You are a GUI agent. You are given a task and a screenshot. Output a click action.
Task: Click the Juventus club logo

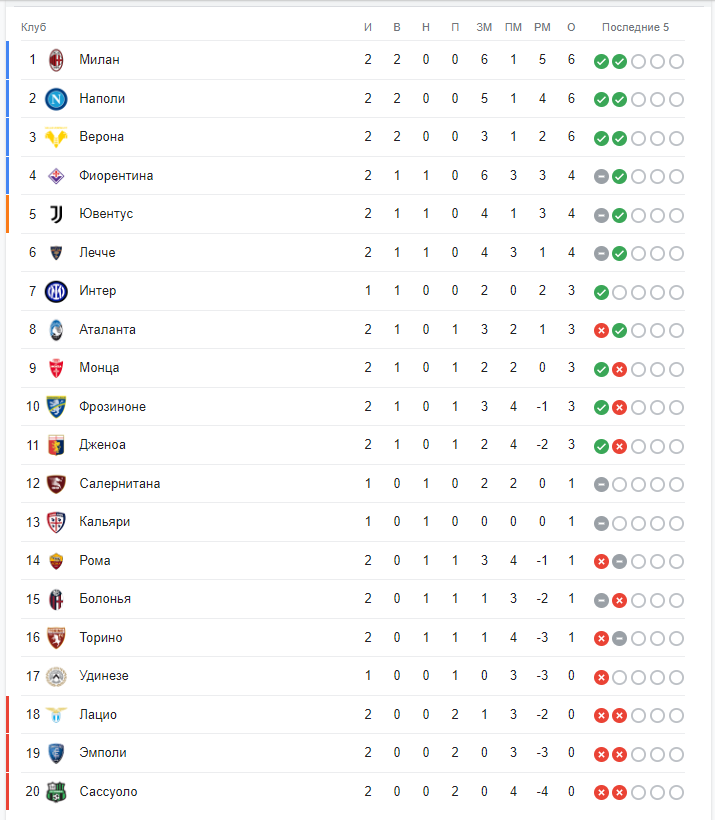click(x=56, y=214)
